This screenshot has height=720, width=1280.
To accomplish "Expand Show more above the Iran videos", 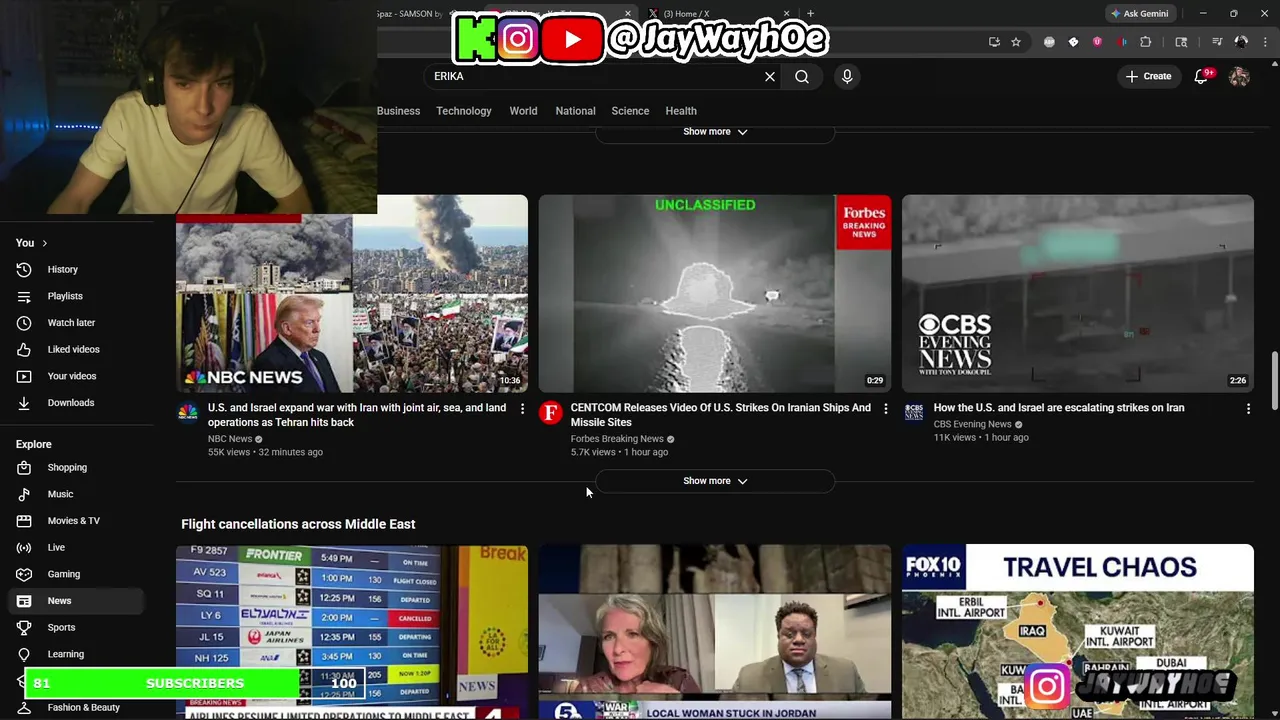I will tap(715, 132).
